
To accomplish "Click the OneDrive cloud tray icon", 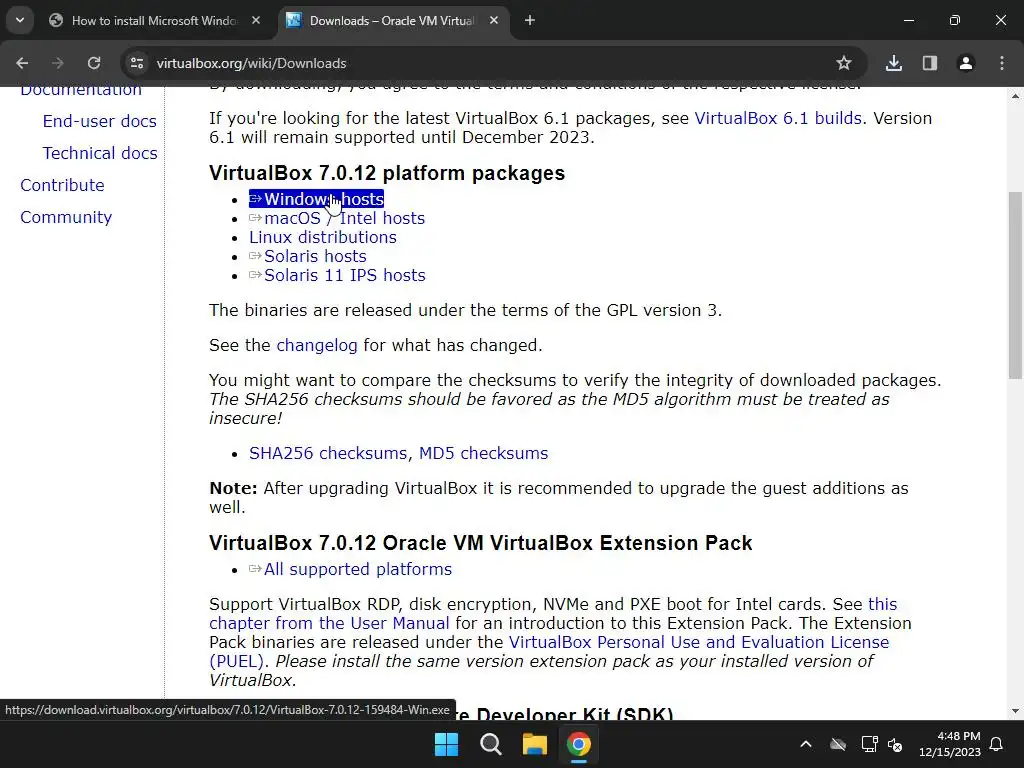I will click(x=838, y=744).
